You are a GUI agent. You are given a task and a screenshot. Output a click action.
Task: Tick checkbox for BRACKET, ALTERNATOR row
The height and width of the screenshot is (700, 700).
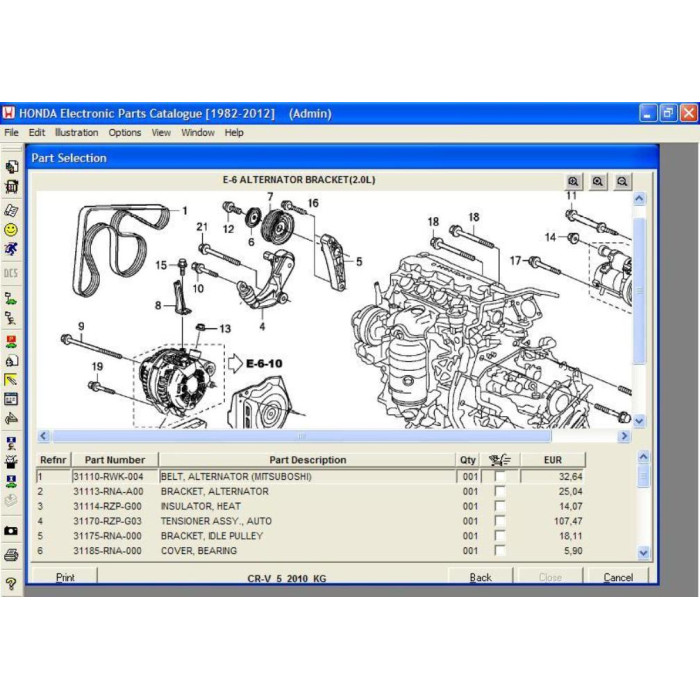coord(500,492)
